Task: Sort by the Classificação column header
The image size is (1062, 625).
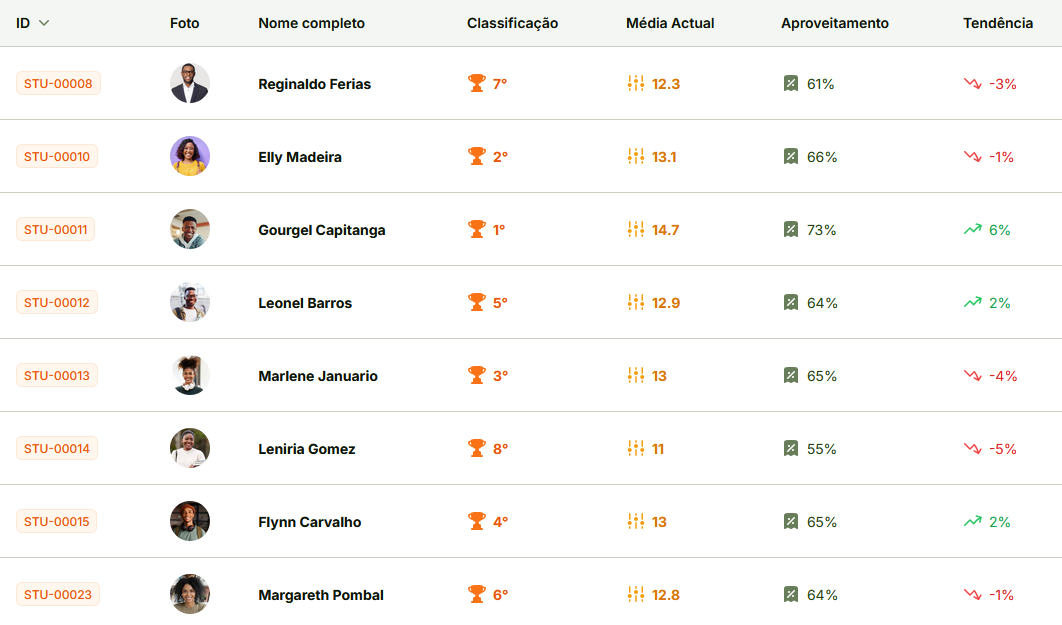Action: click(512, 23)
